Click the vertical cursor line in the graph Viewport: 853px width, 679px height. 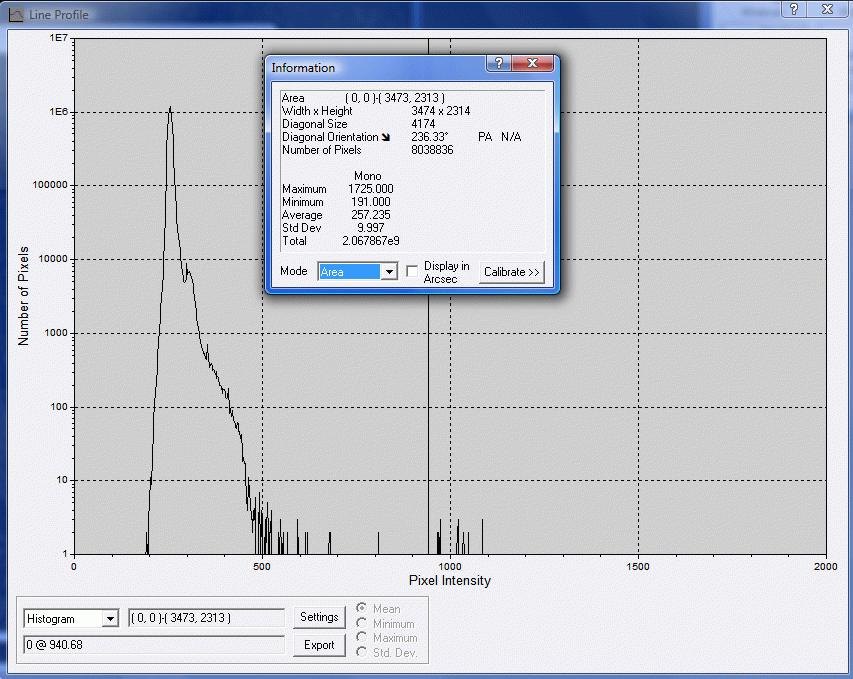click(429, 400)
